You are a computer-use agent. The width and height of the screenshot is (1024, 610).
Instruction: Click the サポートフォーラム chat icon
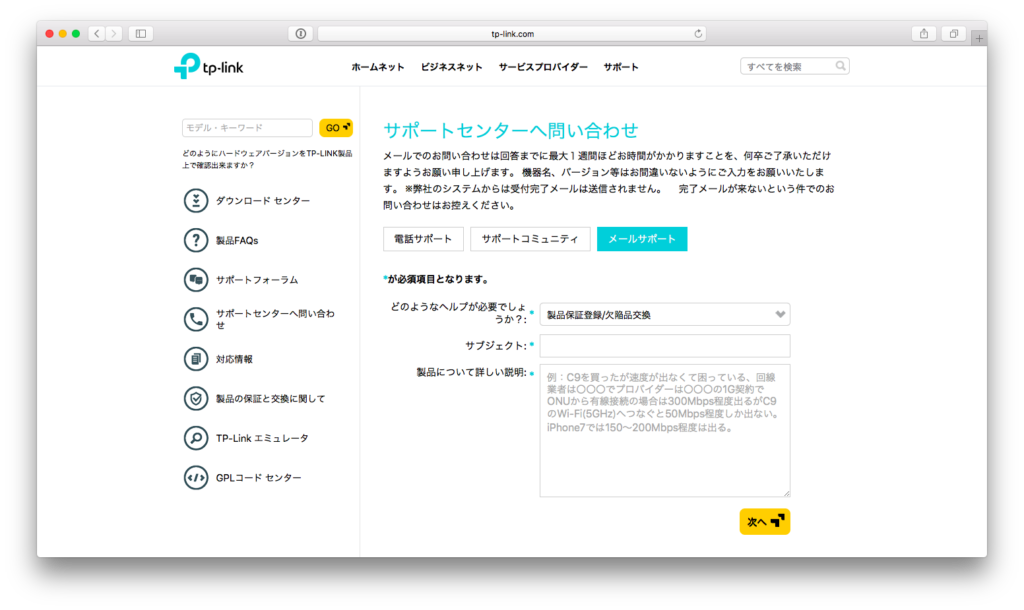(x=195, y=280)
